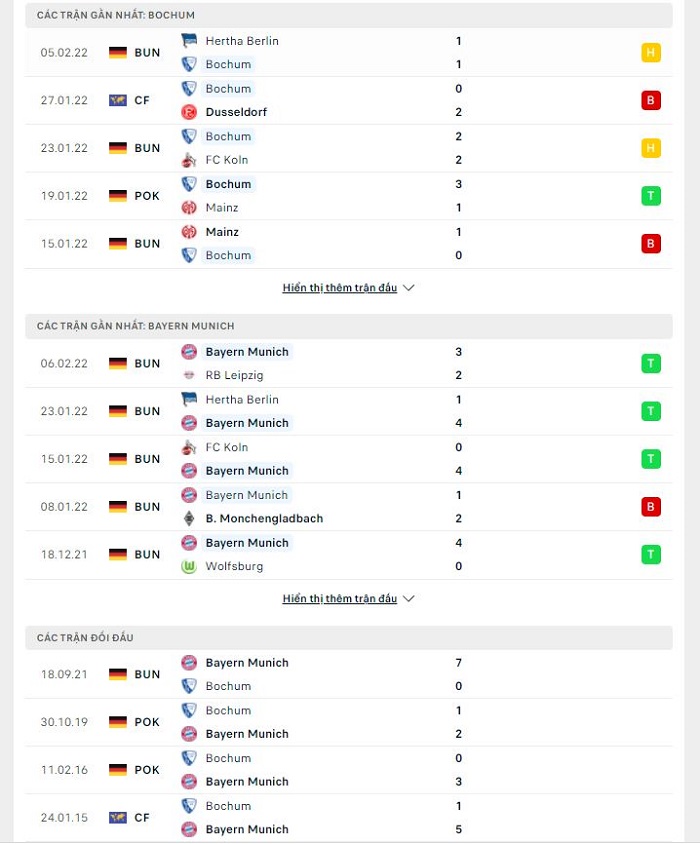The width and height of the screenshot is (700, 844).
Task: Click the B. Monchengladbach diamond logo
Action: click(189, 518)
